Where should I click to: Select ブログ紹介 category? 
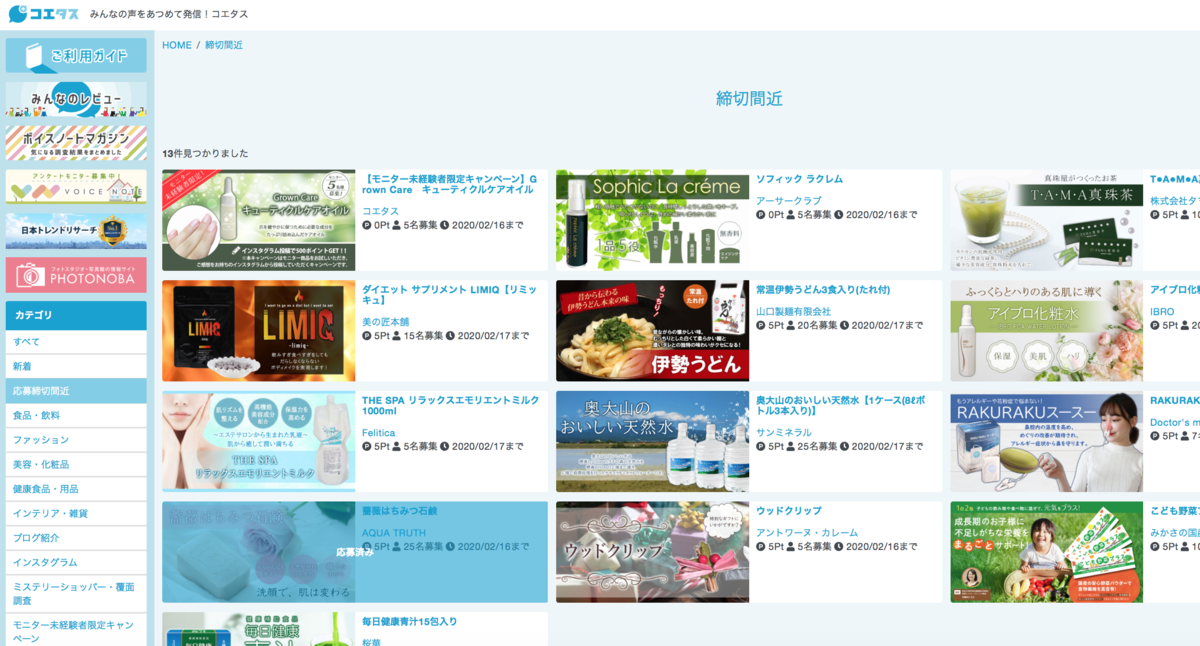click(x=76, y=538)
